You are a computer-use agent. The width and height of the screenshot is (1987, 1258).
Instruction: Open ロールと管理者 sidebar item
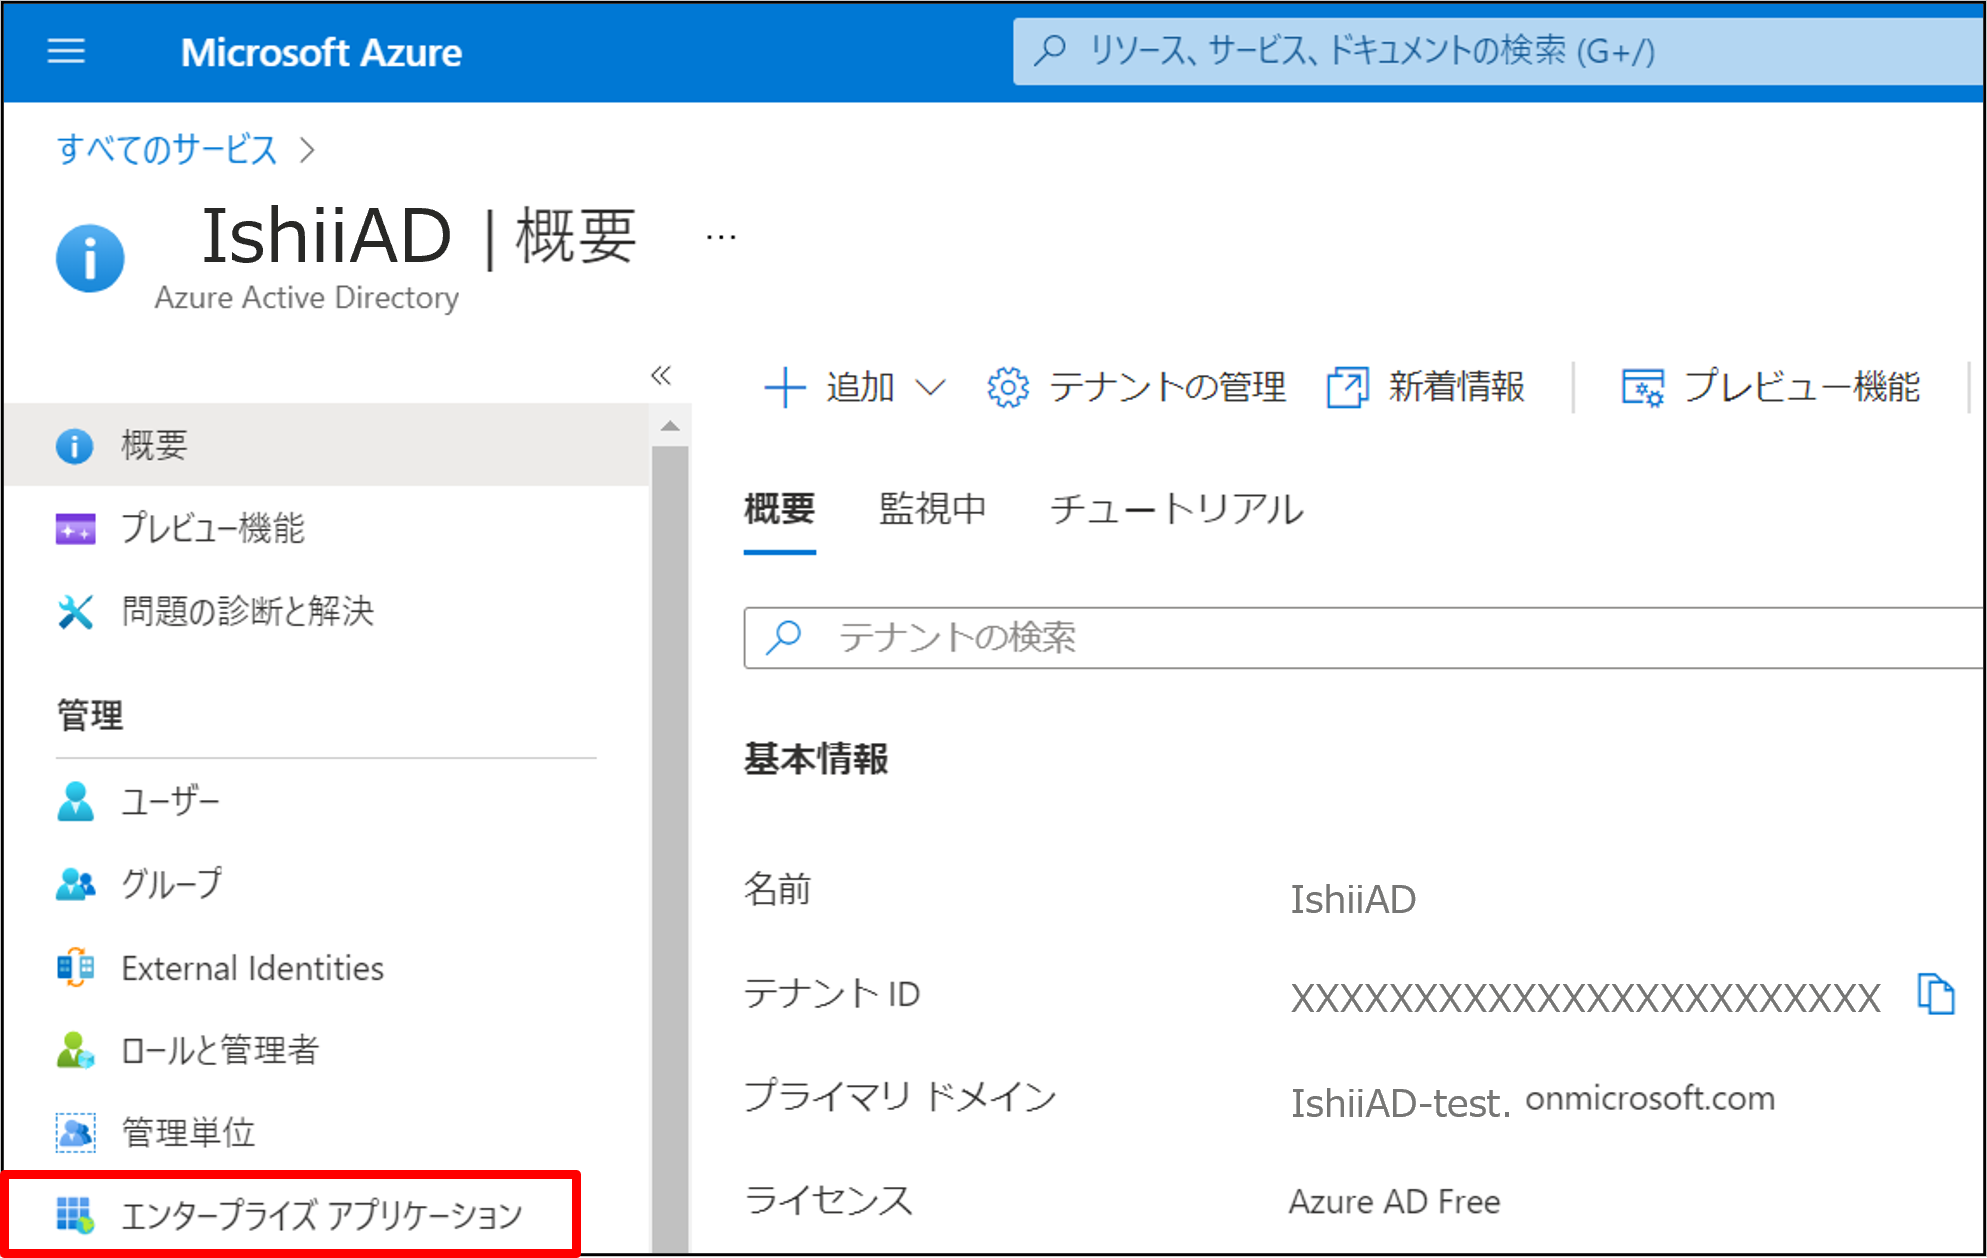[219, 1050]
